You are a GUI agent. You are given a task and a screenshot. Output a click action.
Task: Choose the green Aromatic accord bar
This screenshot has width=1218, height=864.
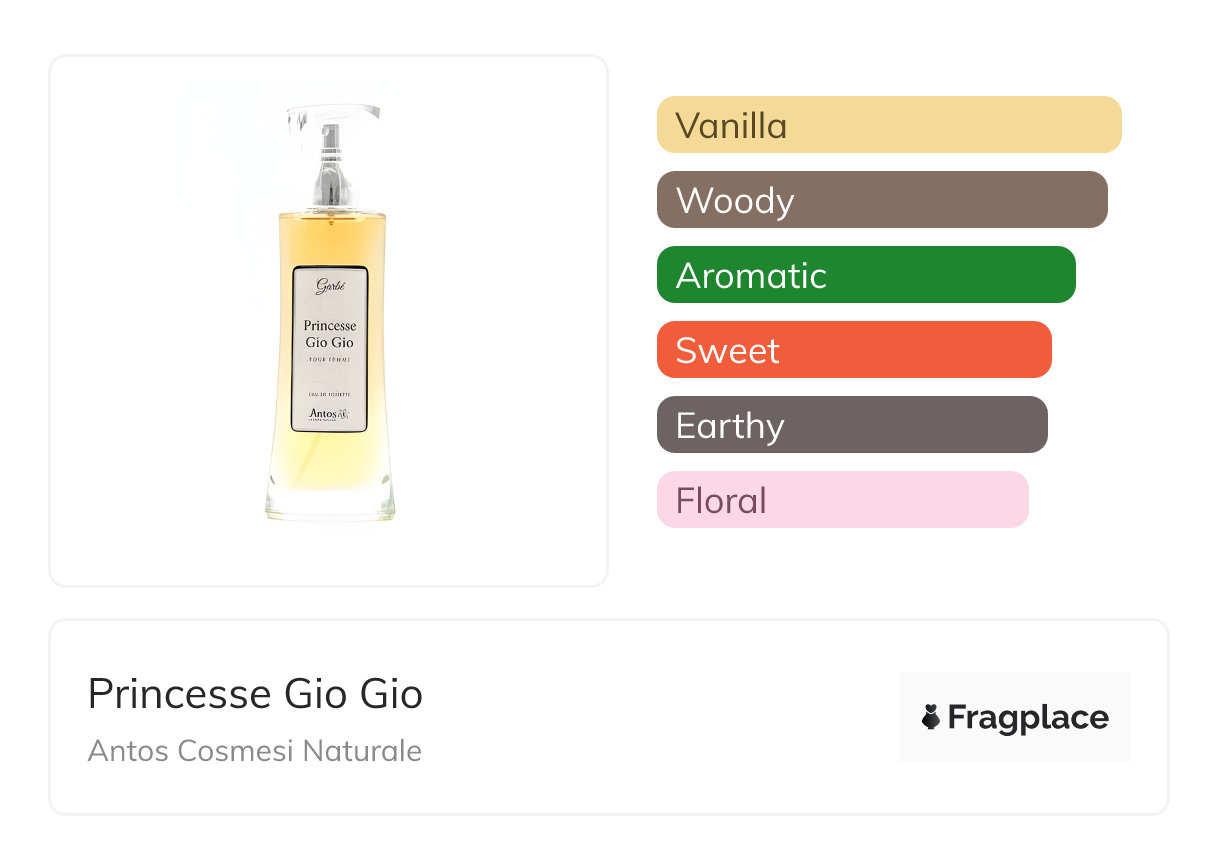[865, 275]
